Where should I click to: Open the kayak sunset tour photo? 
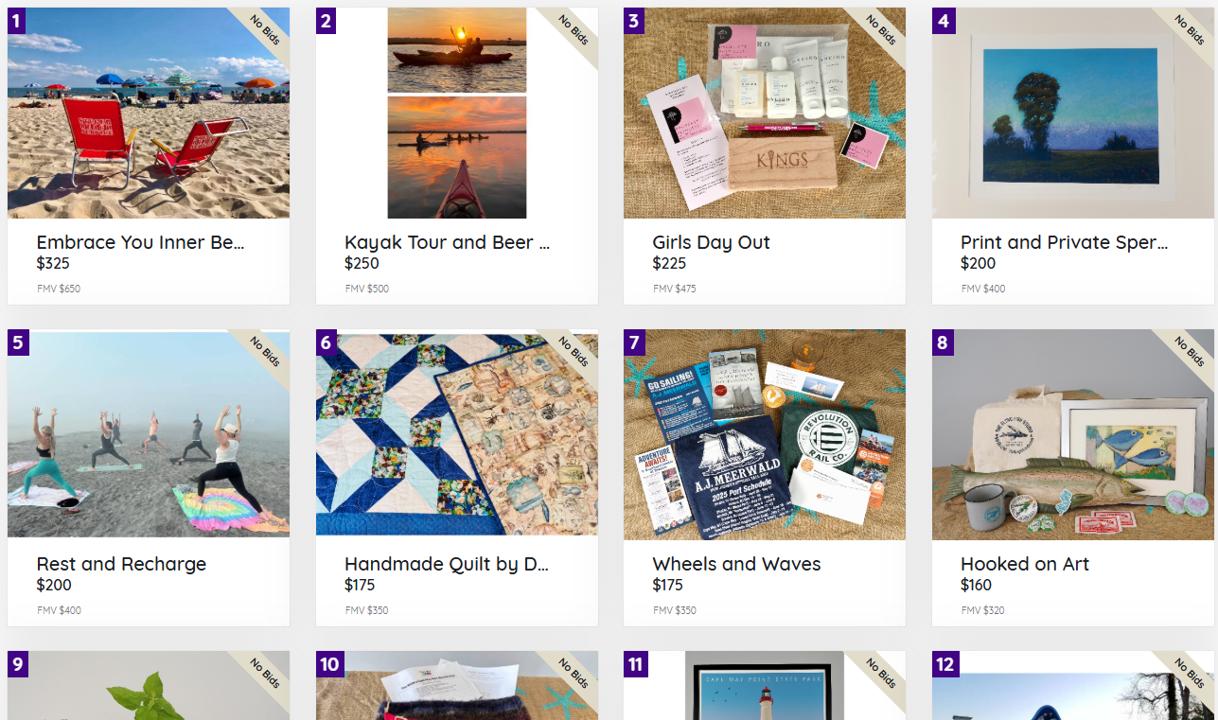(457, 113)
